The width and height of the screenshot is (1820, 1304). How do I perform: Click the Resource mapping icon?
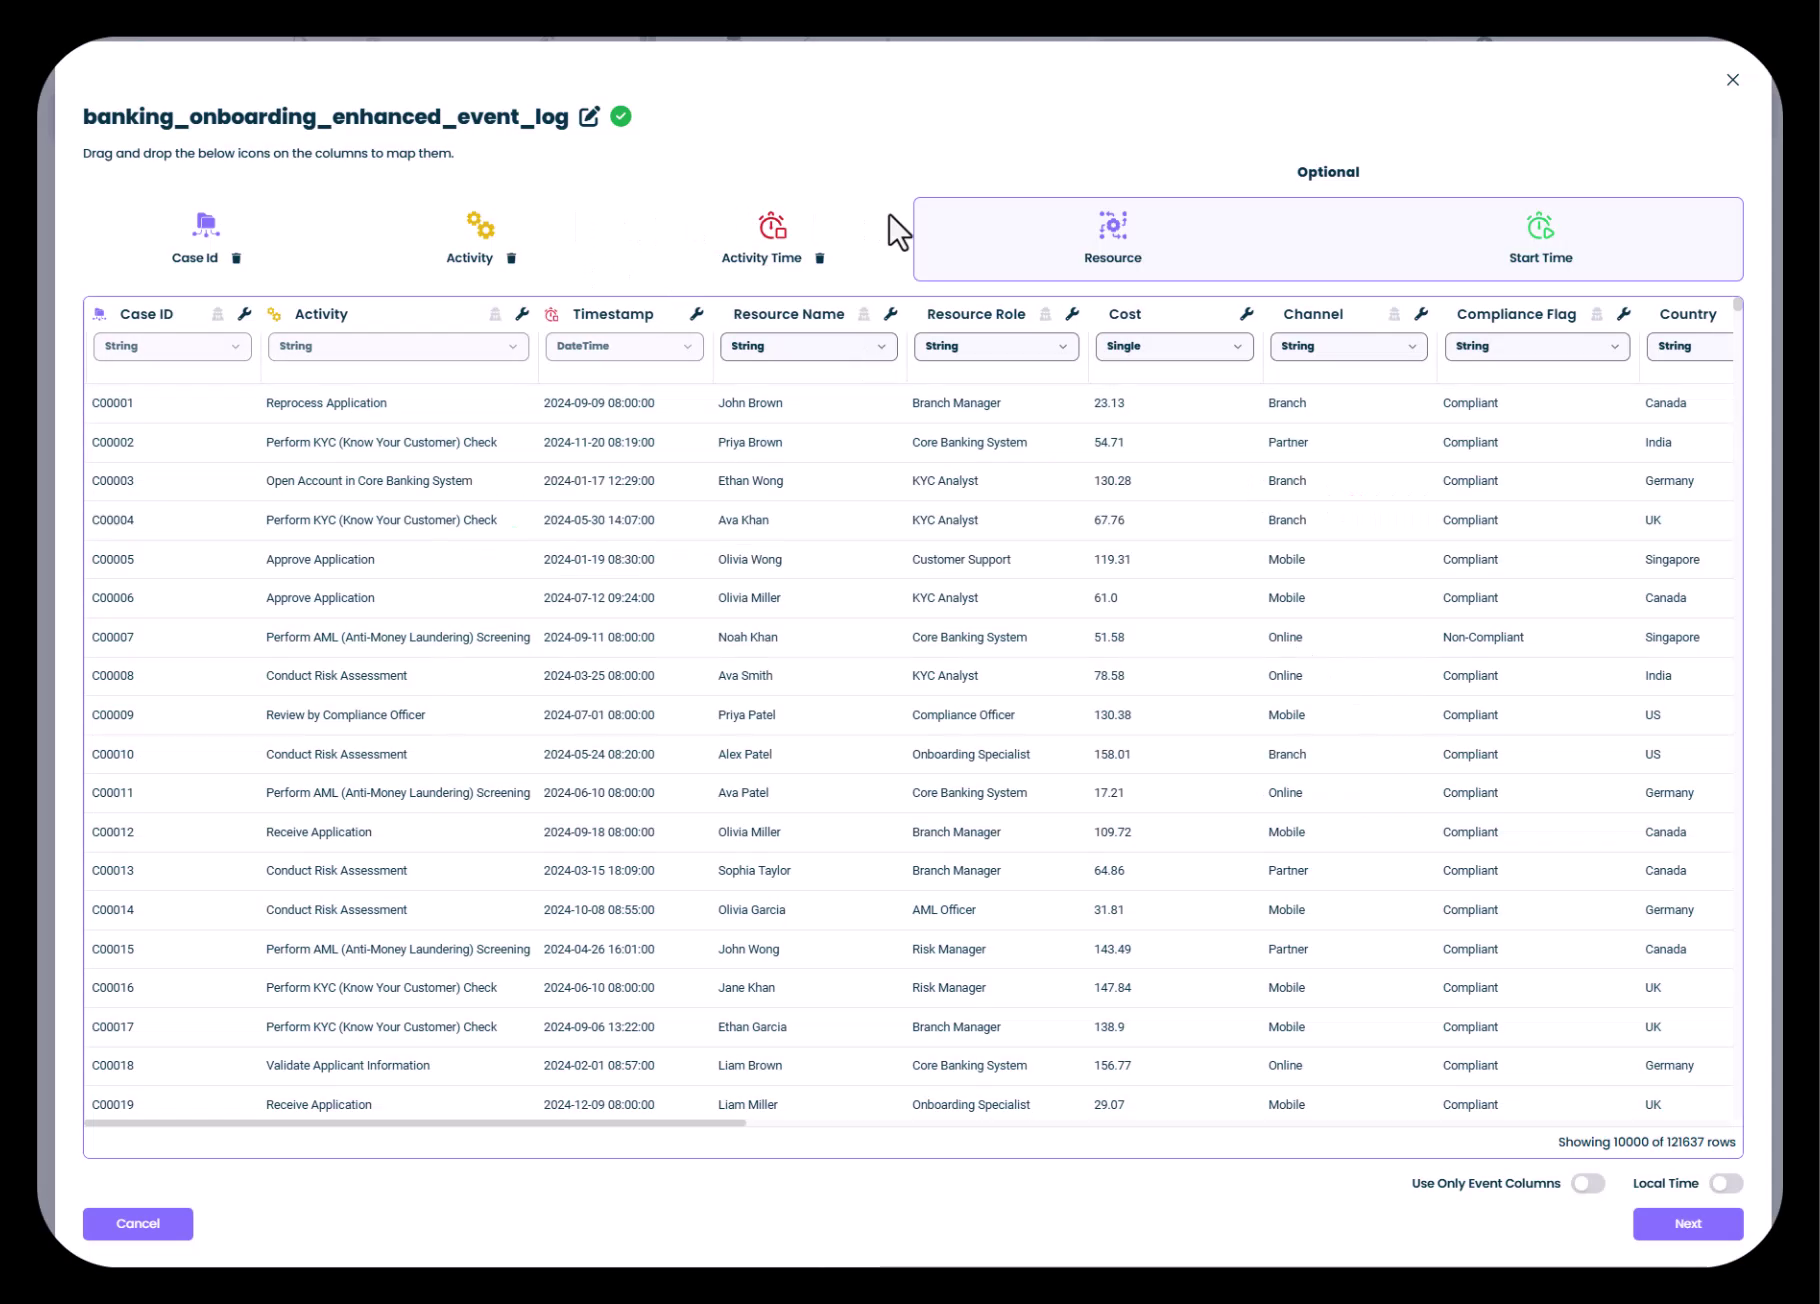[1112, 226]
